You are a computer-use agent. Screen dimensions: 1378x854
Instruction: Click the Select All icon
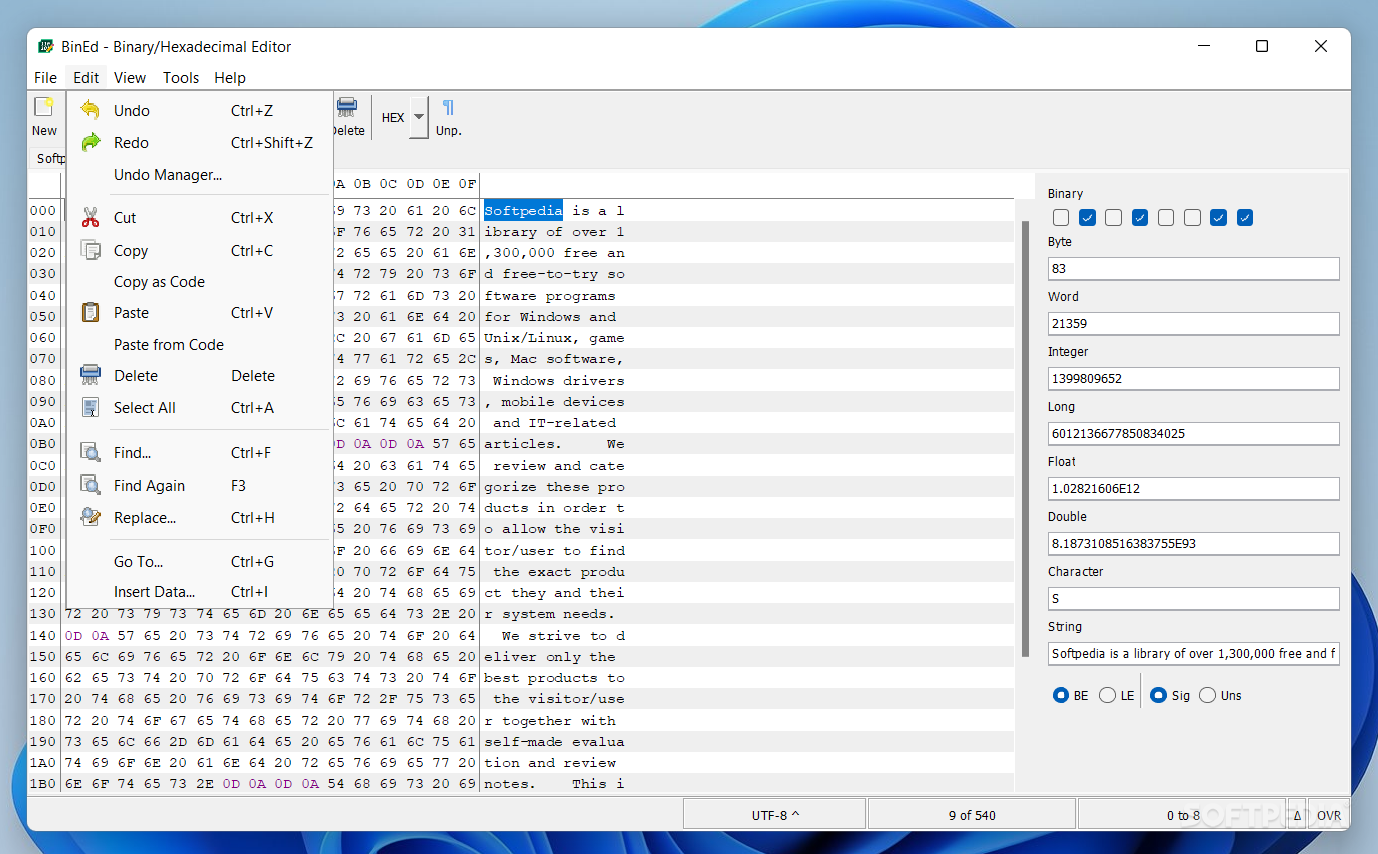tap(91, 407)
